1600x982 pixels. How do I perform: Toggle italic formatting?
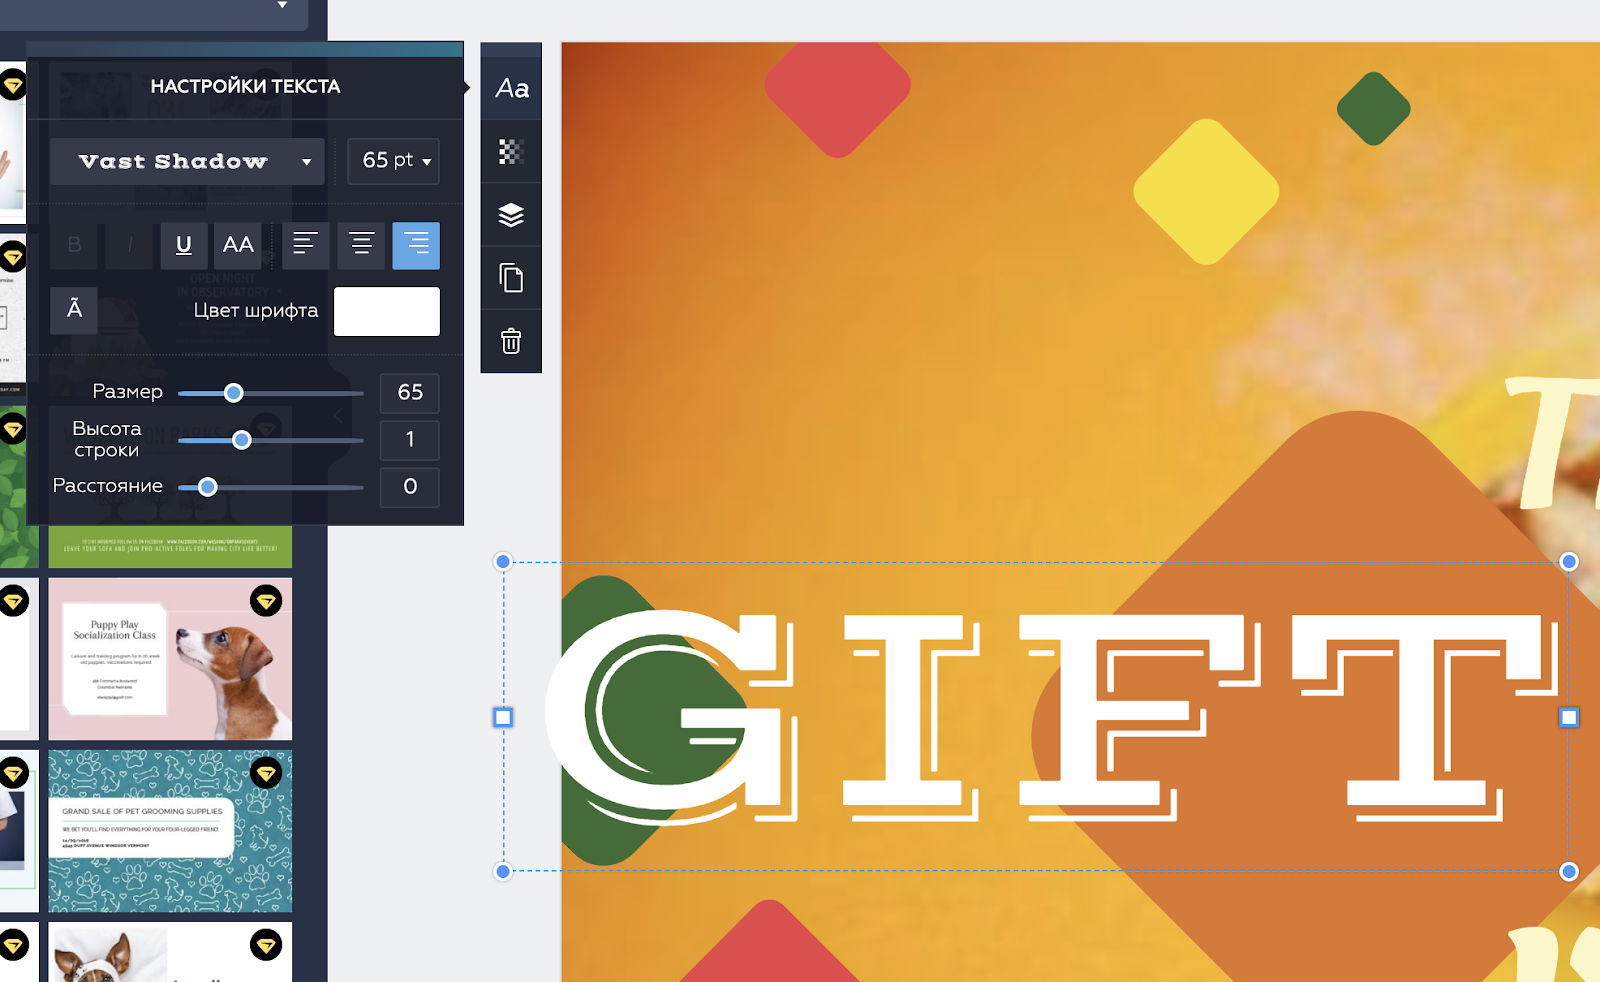click(x=129, y=245)
